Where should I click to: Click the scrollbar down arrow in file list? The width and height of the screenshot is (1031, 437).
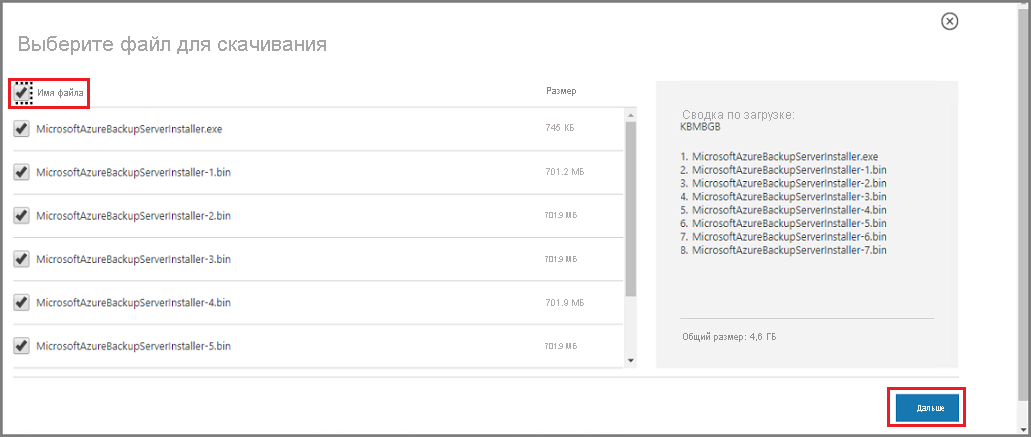click(x=631, y=360)
